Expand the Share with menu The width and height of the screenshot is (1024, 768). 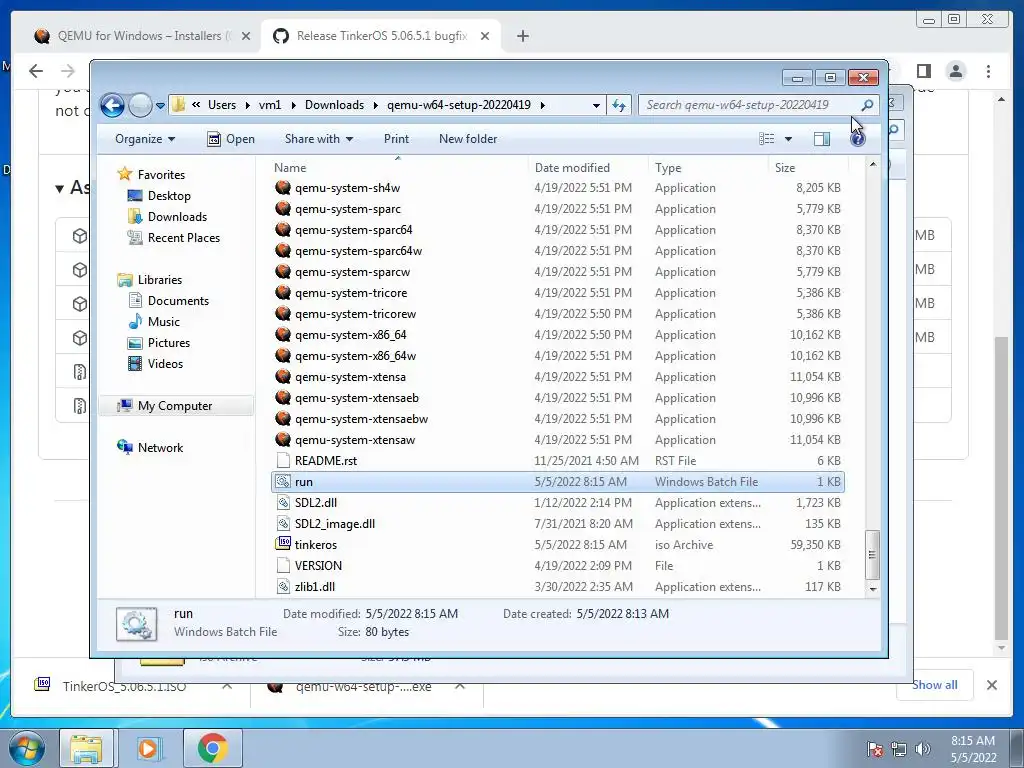[x=319, y=138]
